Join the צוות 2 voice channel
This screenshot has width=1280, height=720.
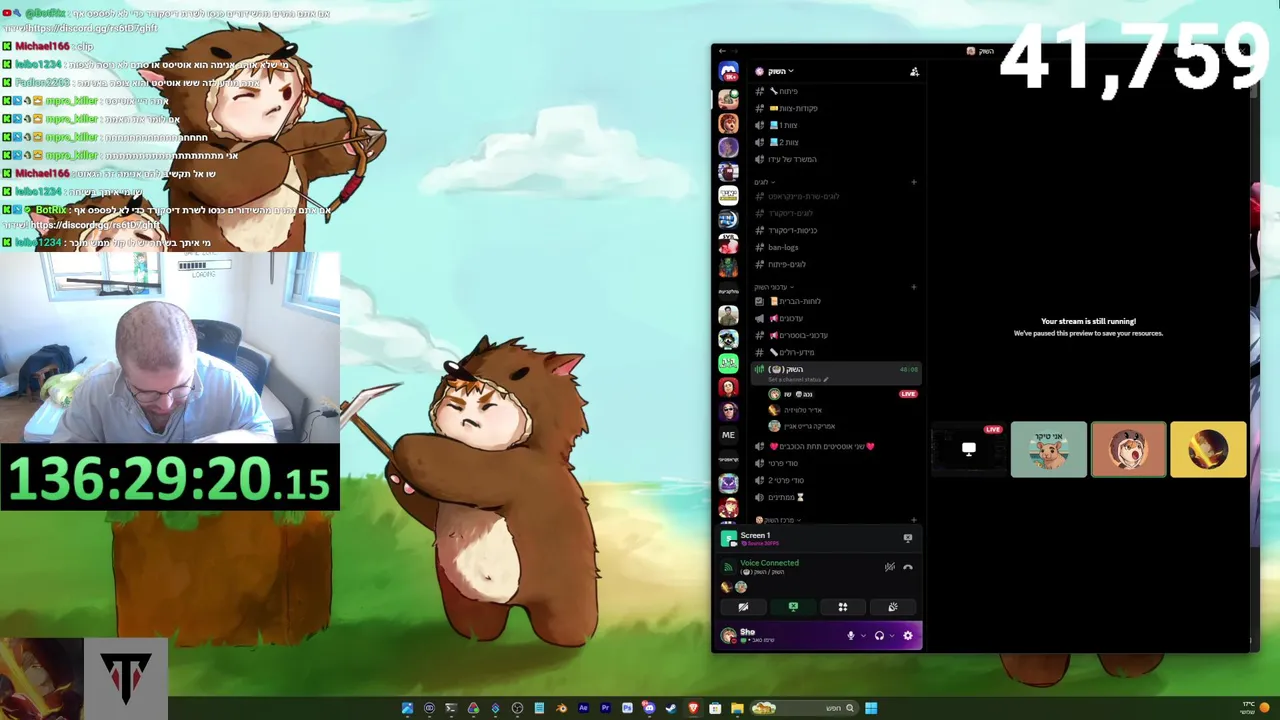click(836, 142)
